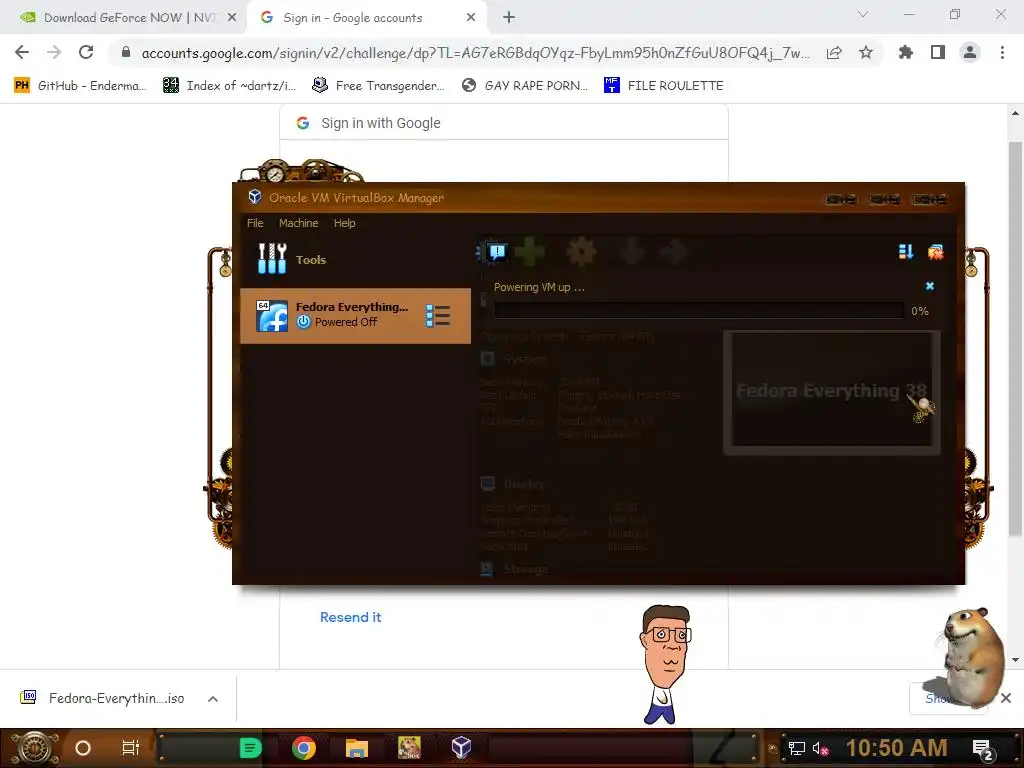Open Chrome extensions puzzle icon

tap(905, 52)
